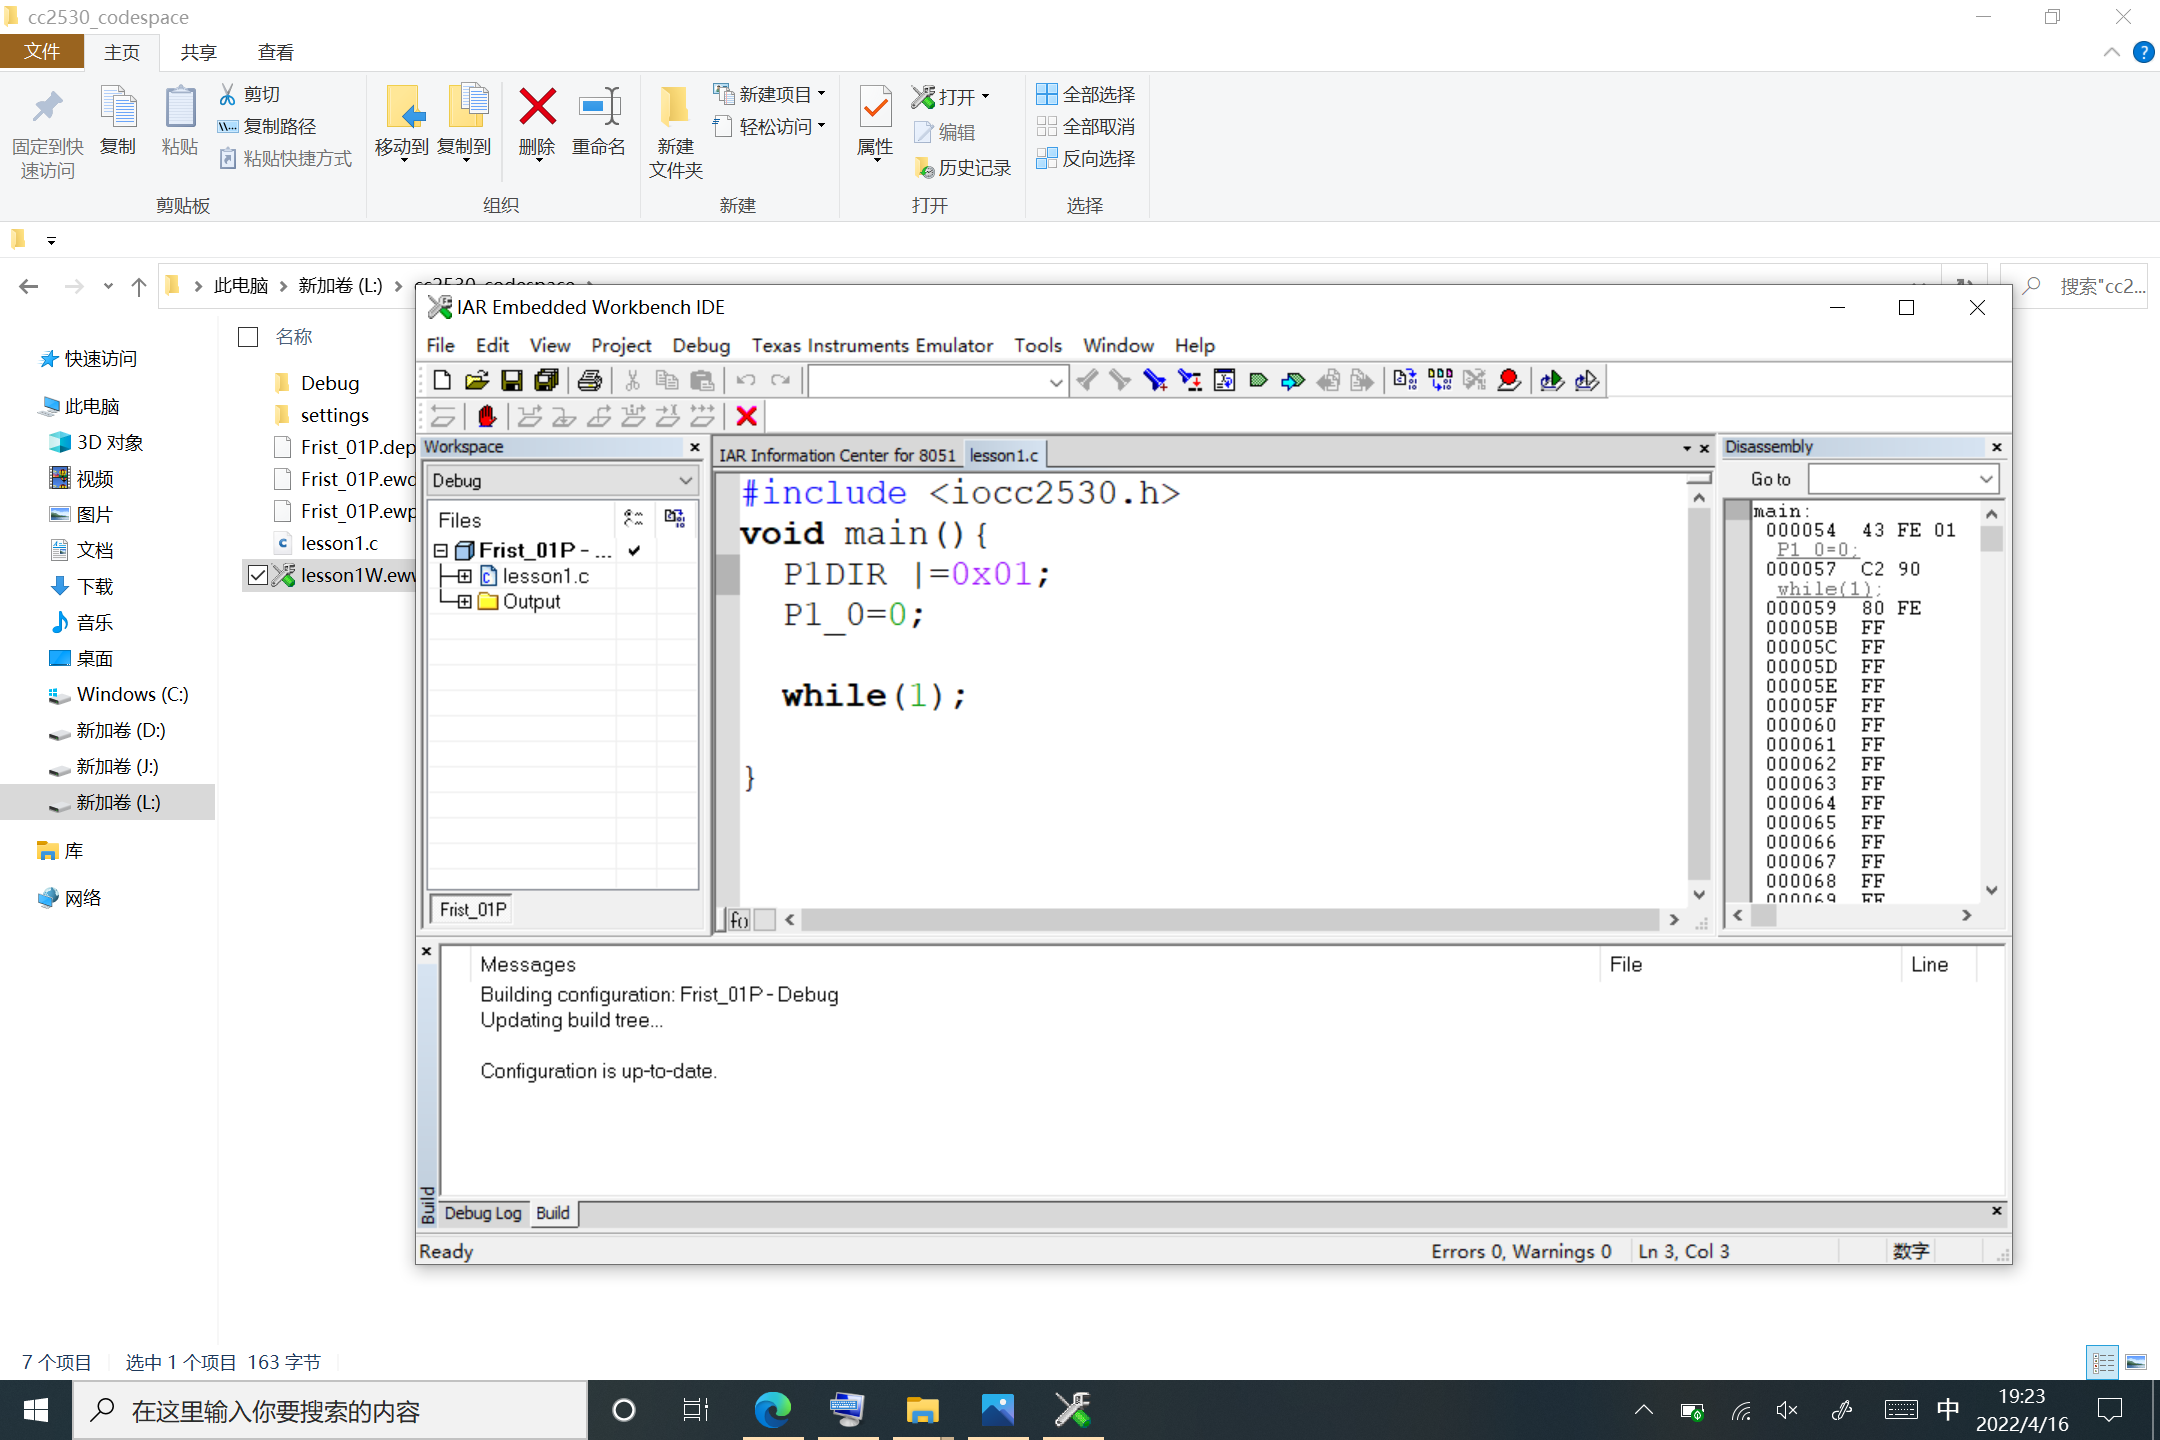The height and width of the screenshot is (1440, 2160).
Task: Uncheck the lesson1W.eww file checkbox
Action: (258, 575)
